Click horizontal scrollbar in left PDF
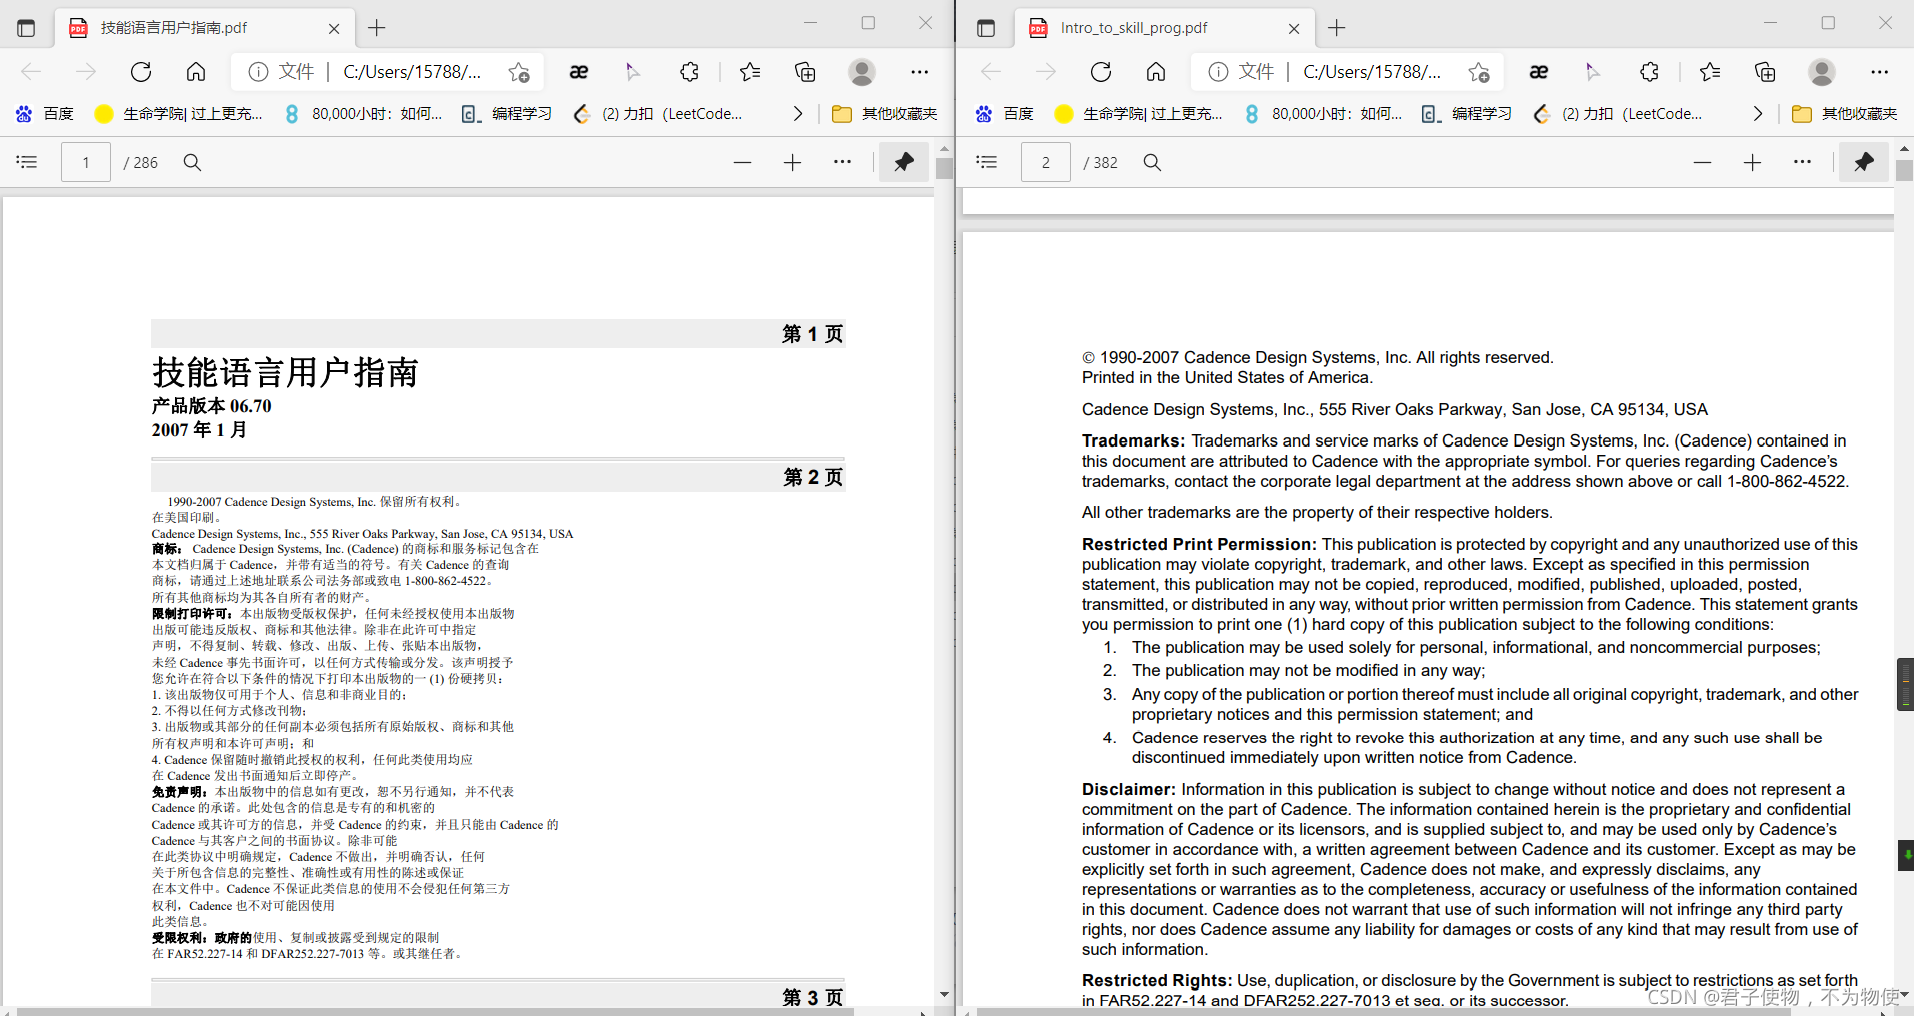Screen dimensions: 1914x1016 coord(436,1011)
